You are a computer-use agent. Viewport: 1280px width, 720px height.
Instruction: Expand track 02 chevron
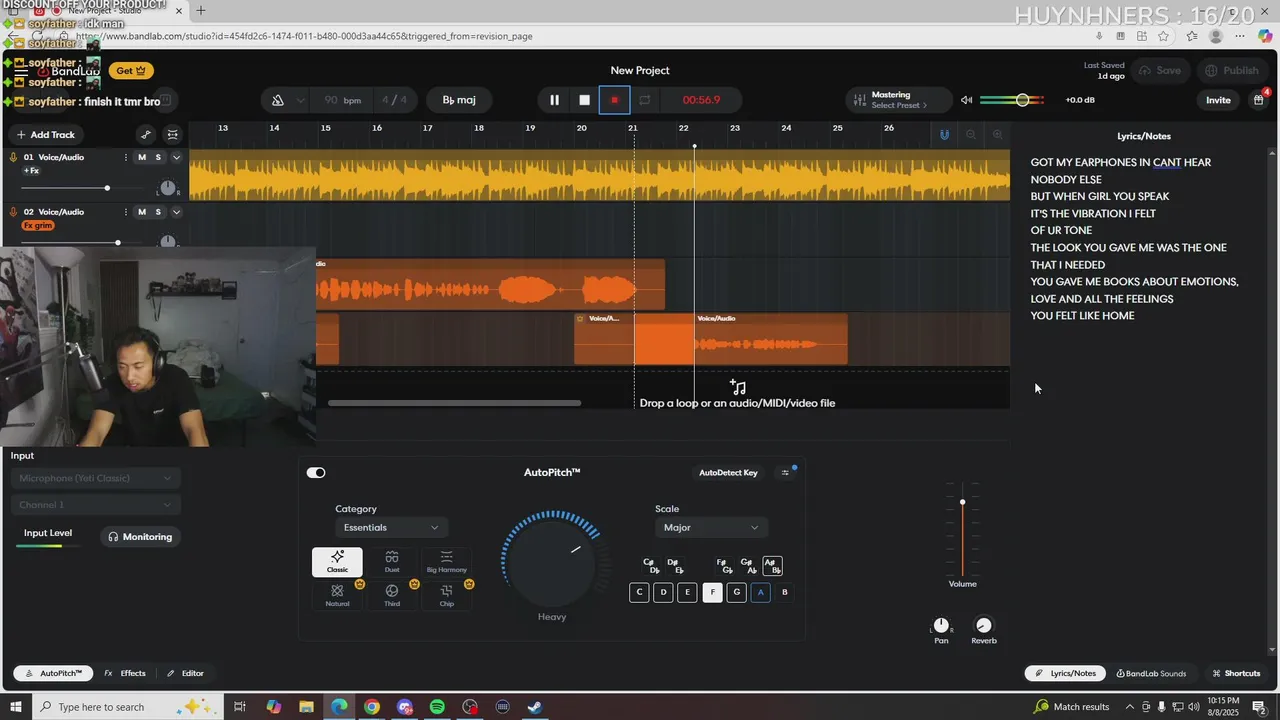click(x=176, y=212)
